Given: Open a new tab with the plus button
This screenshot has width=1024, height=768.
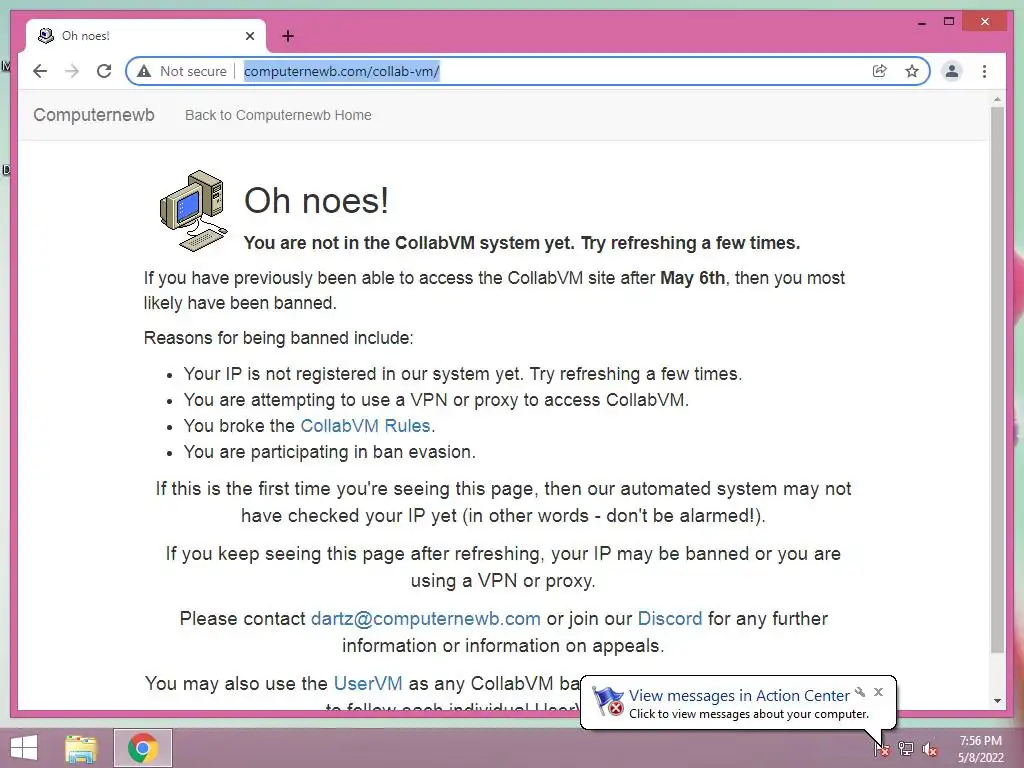Looking at the screenshot, I should (x=288, y=36).
